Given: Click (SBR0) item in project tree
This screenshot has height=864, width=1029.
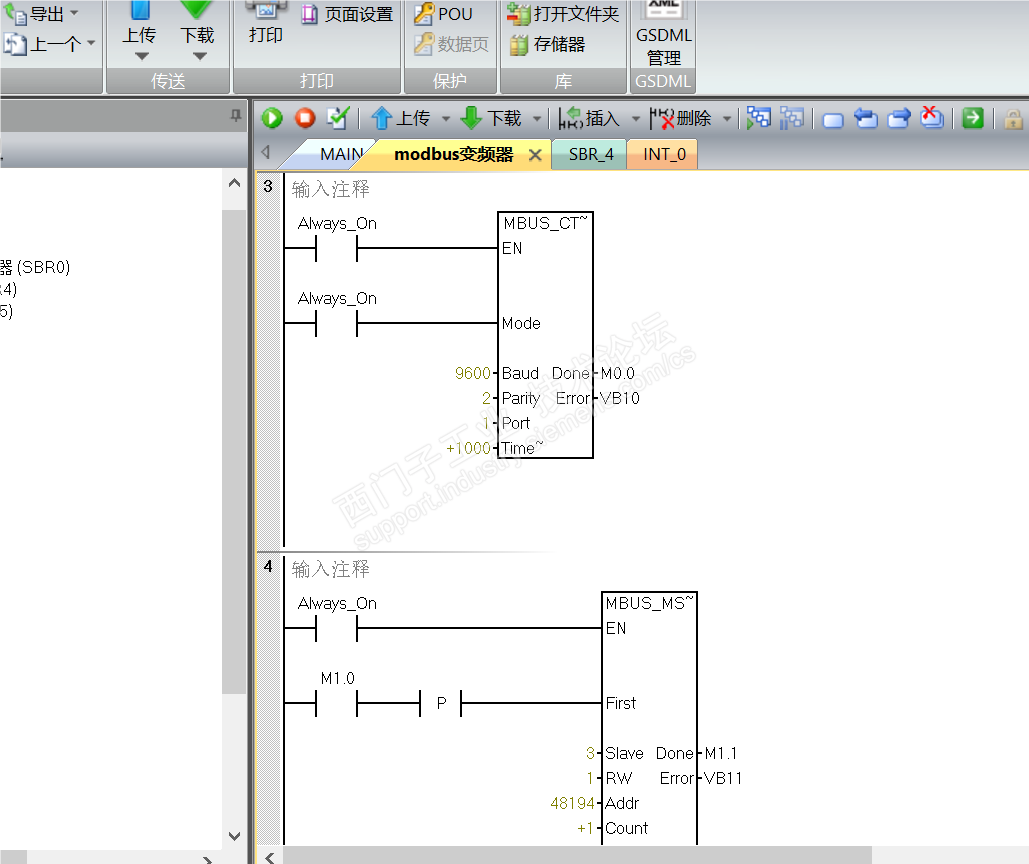Looking at the screenshot, I should click(x=35, y=267).
